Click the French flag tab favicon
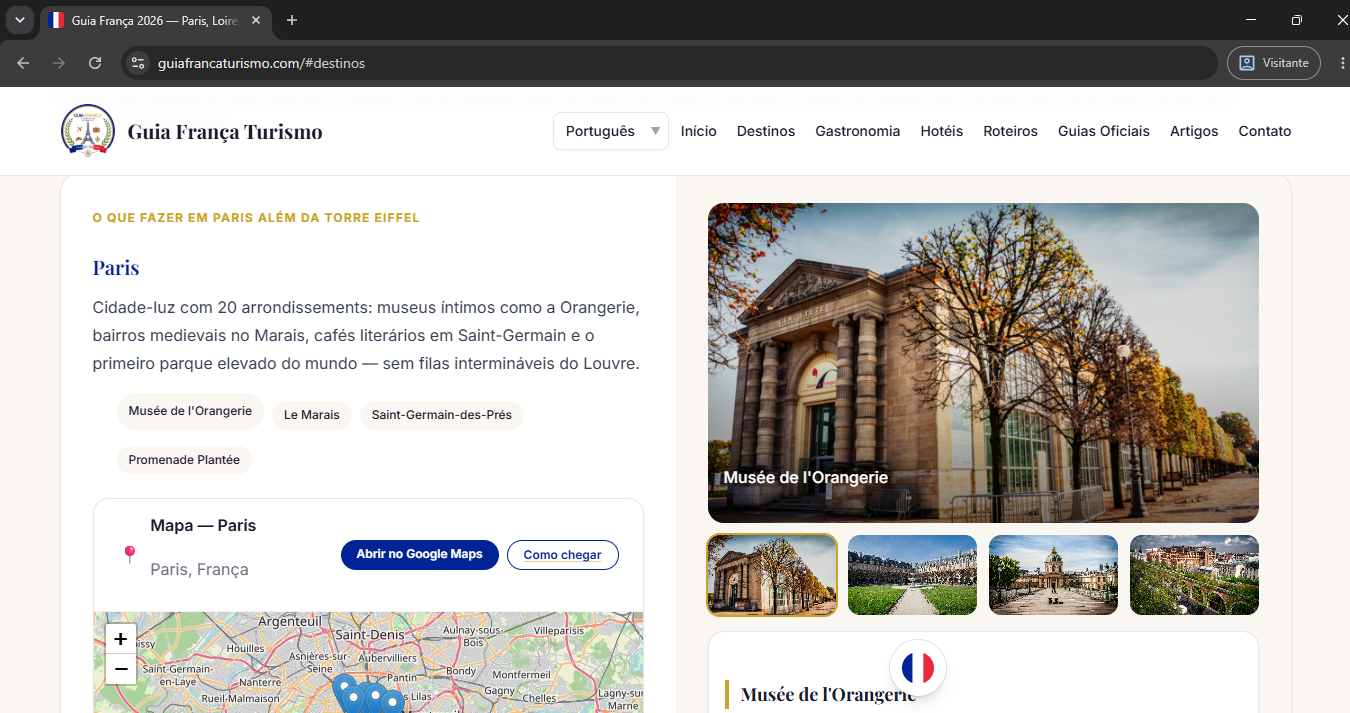The width and height of the screenshot is (1350, 713). click(56, 20)
